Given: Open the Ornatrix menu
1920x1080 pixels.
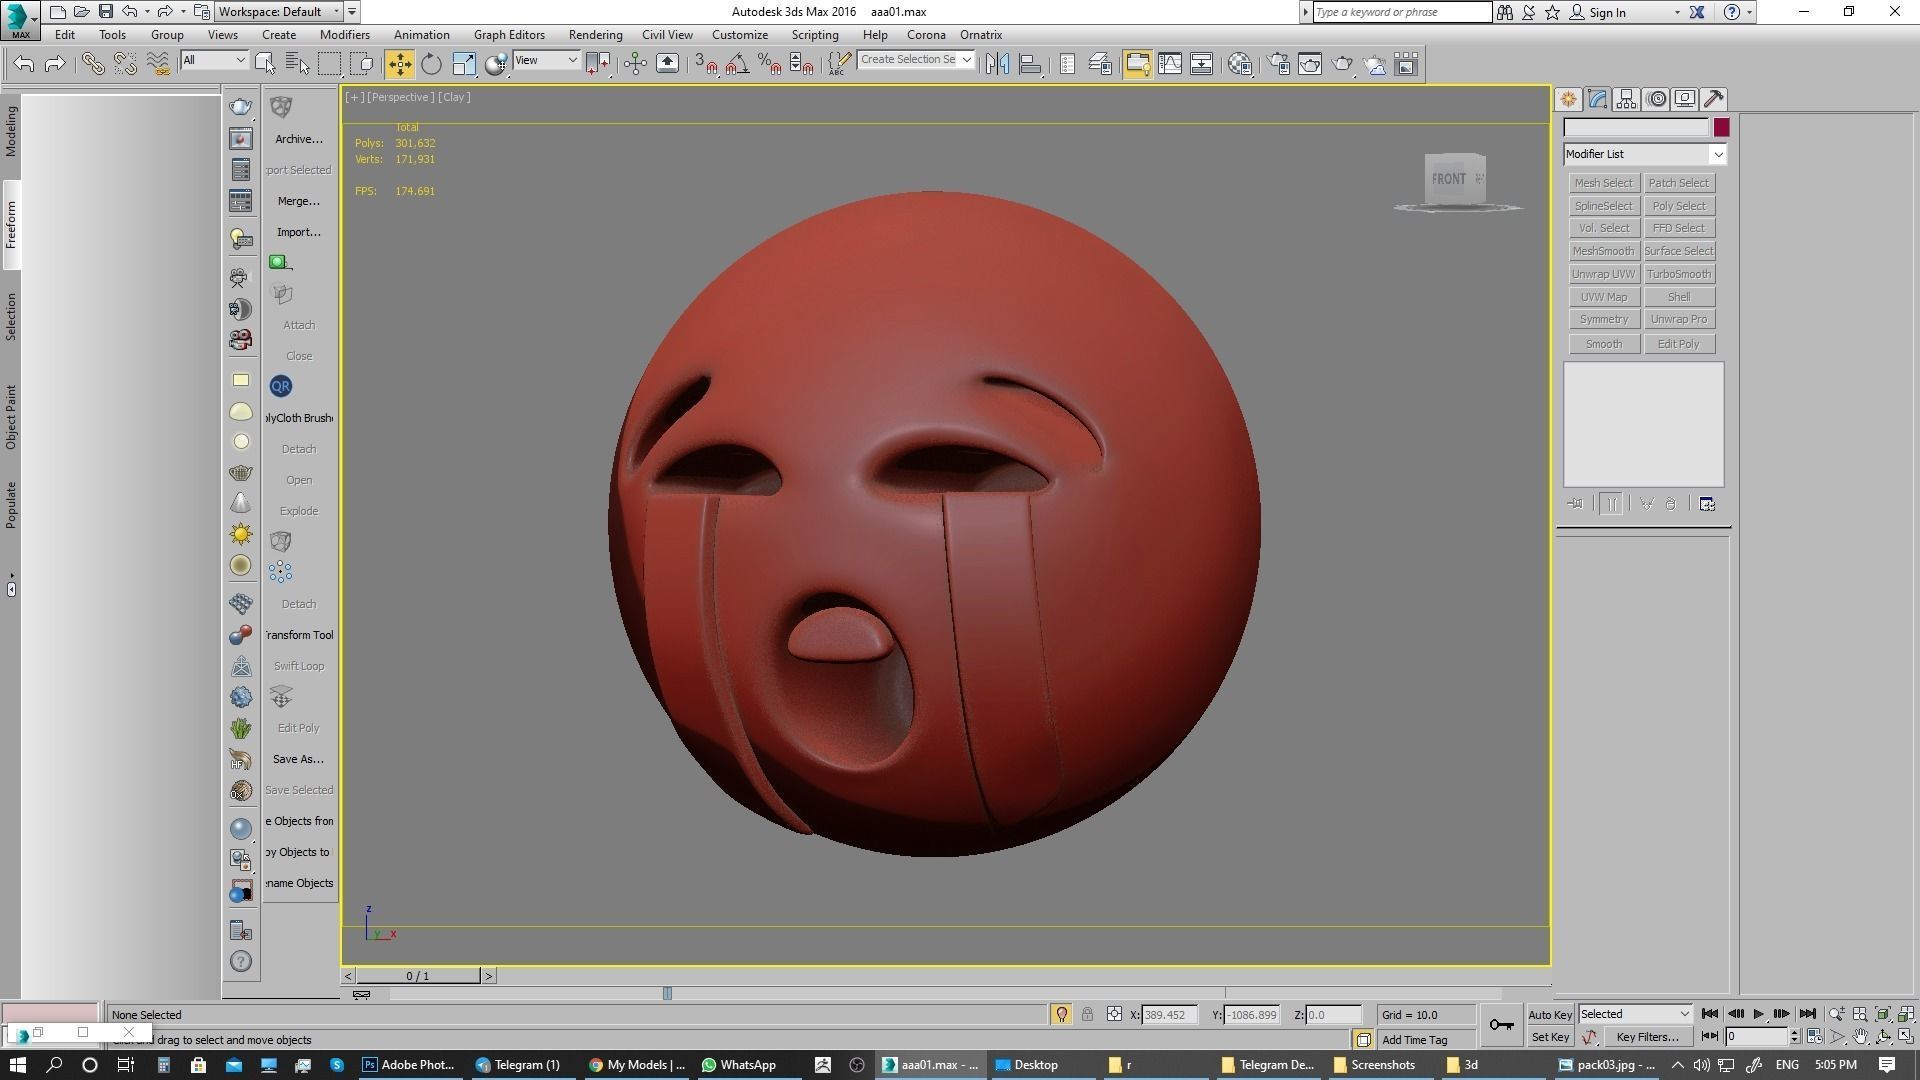Looking at the screenshot, I should (x=980, y=35).
